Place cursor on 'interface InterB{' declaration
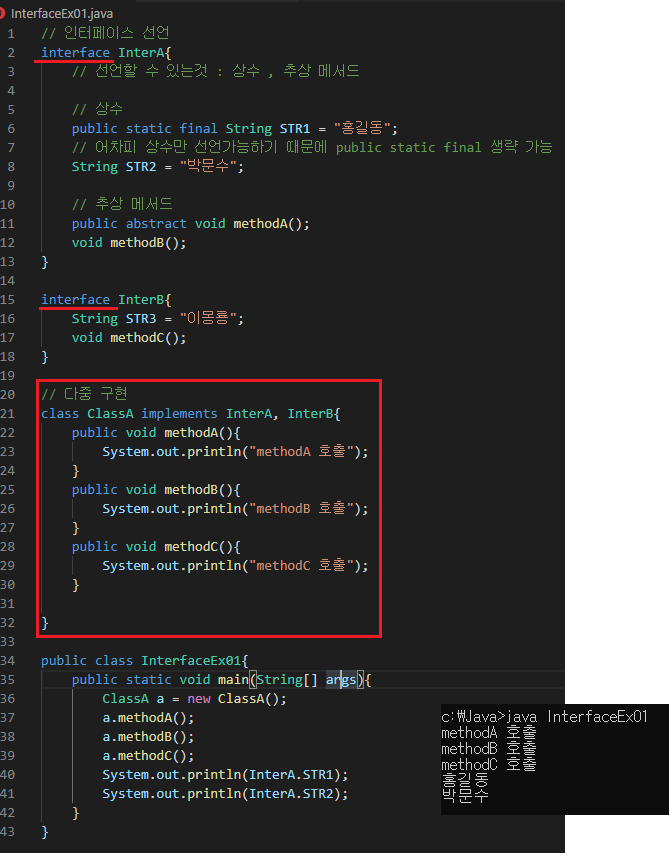672x863 pixels. pyautogui.click(x=106, y=299)
